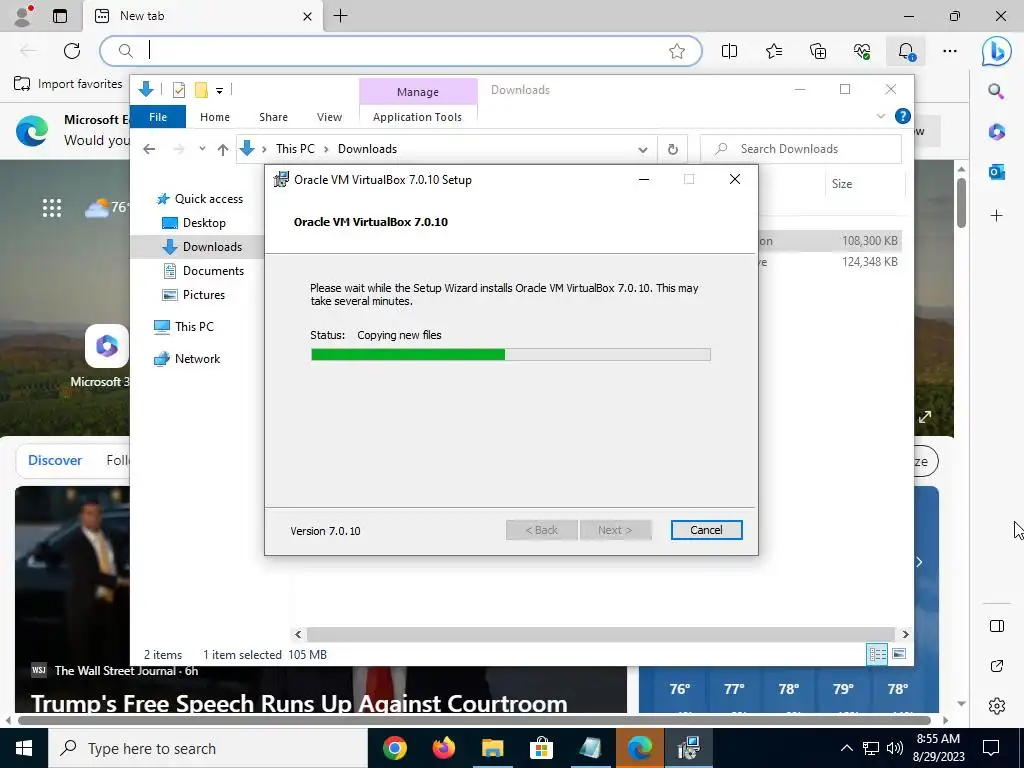Open new Edge tab
The height and width of the screenshot is (768, 1024).
(341, 16)
